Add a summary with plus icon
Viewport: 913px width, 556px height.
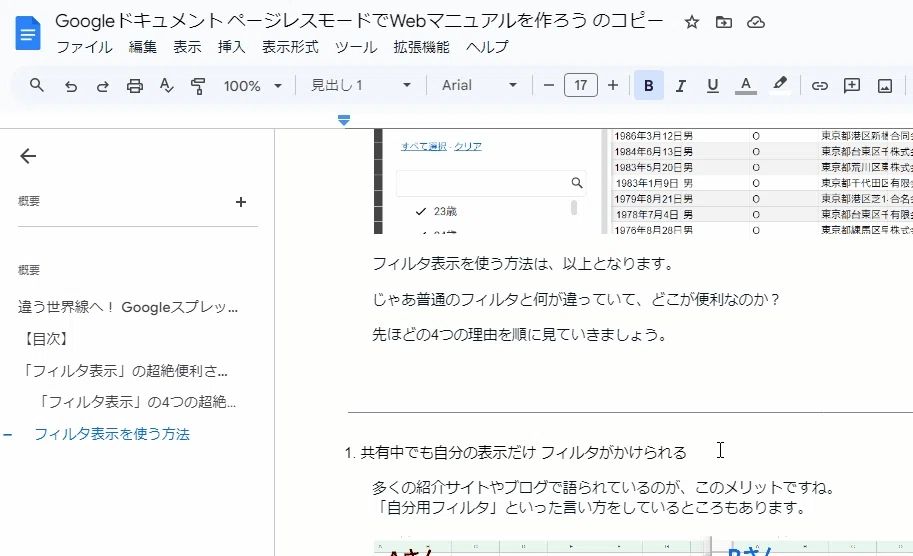point(240,202)
